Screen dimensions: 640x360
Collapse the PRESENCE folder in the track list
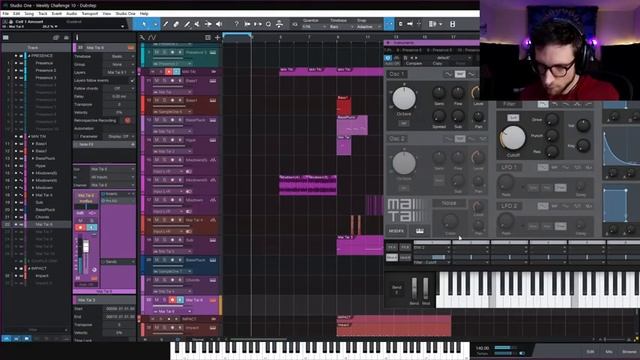click(29, 56)
